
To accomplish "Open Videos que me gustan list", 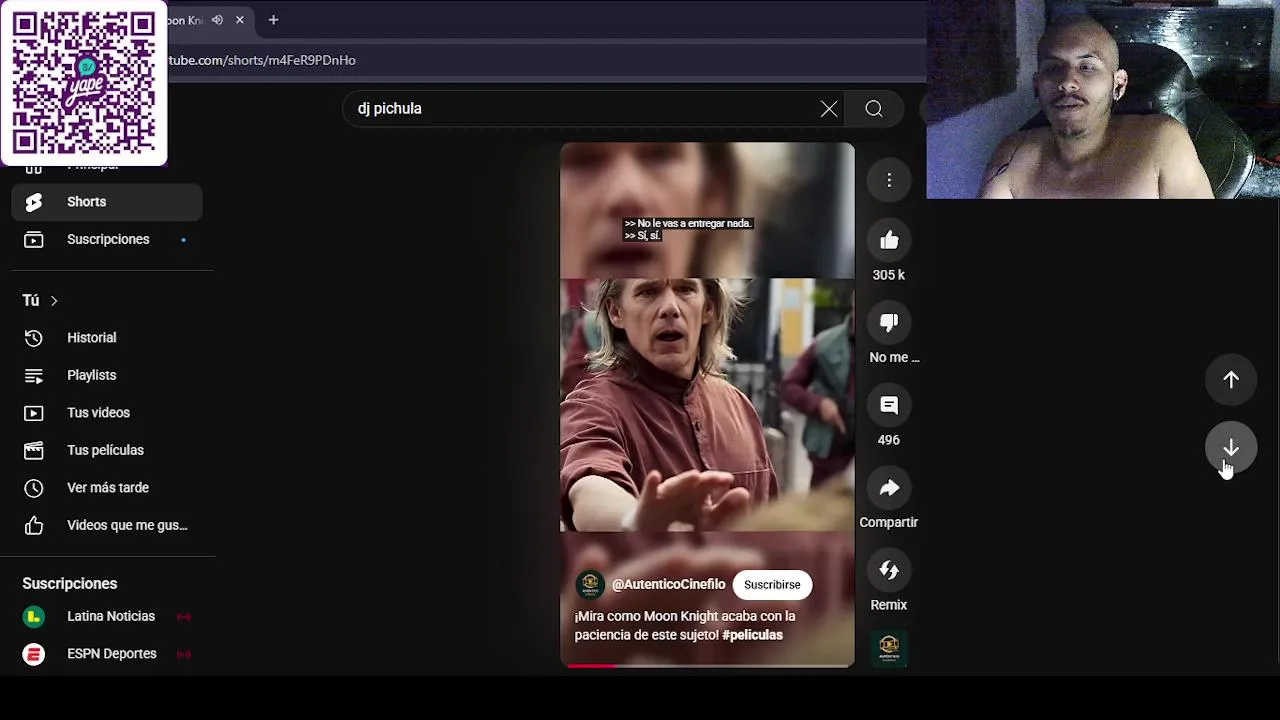I will point(107,525).
